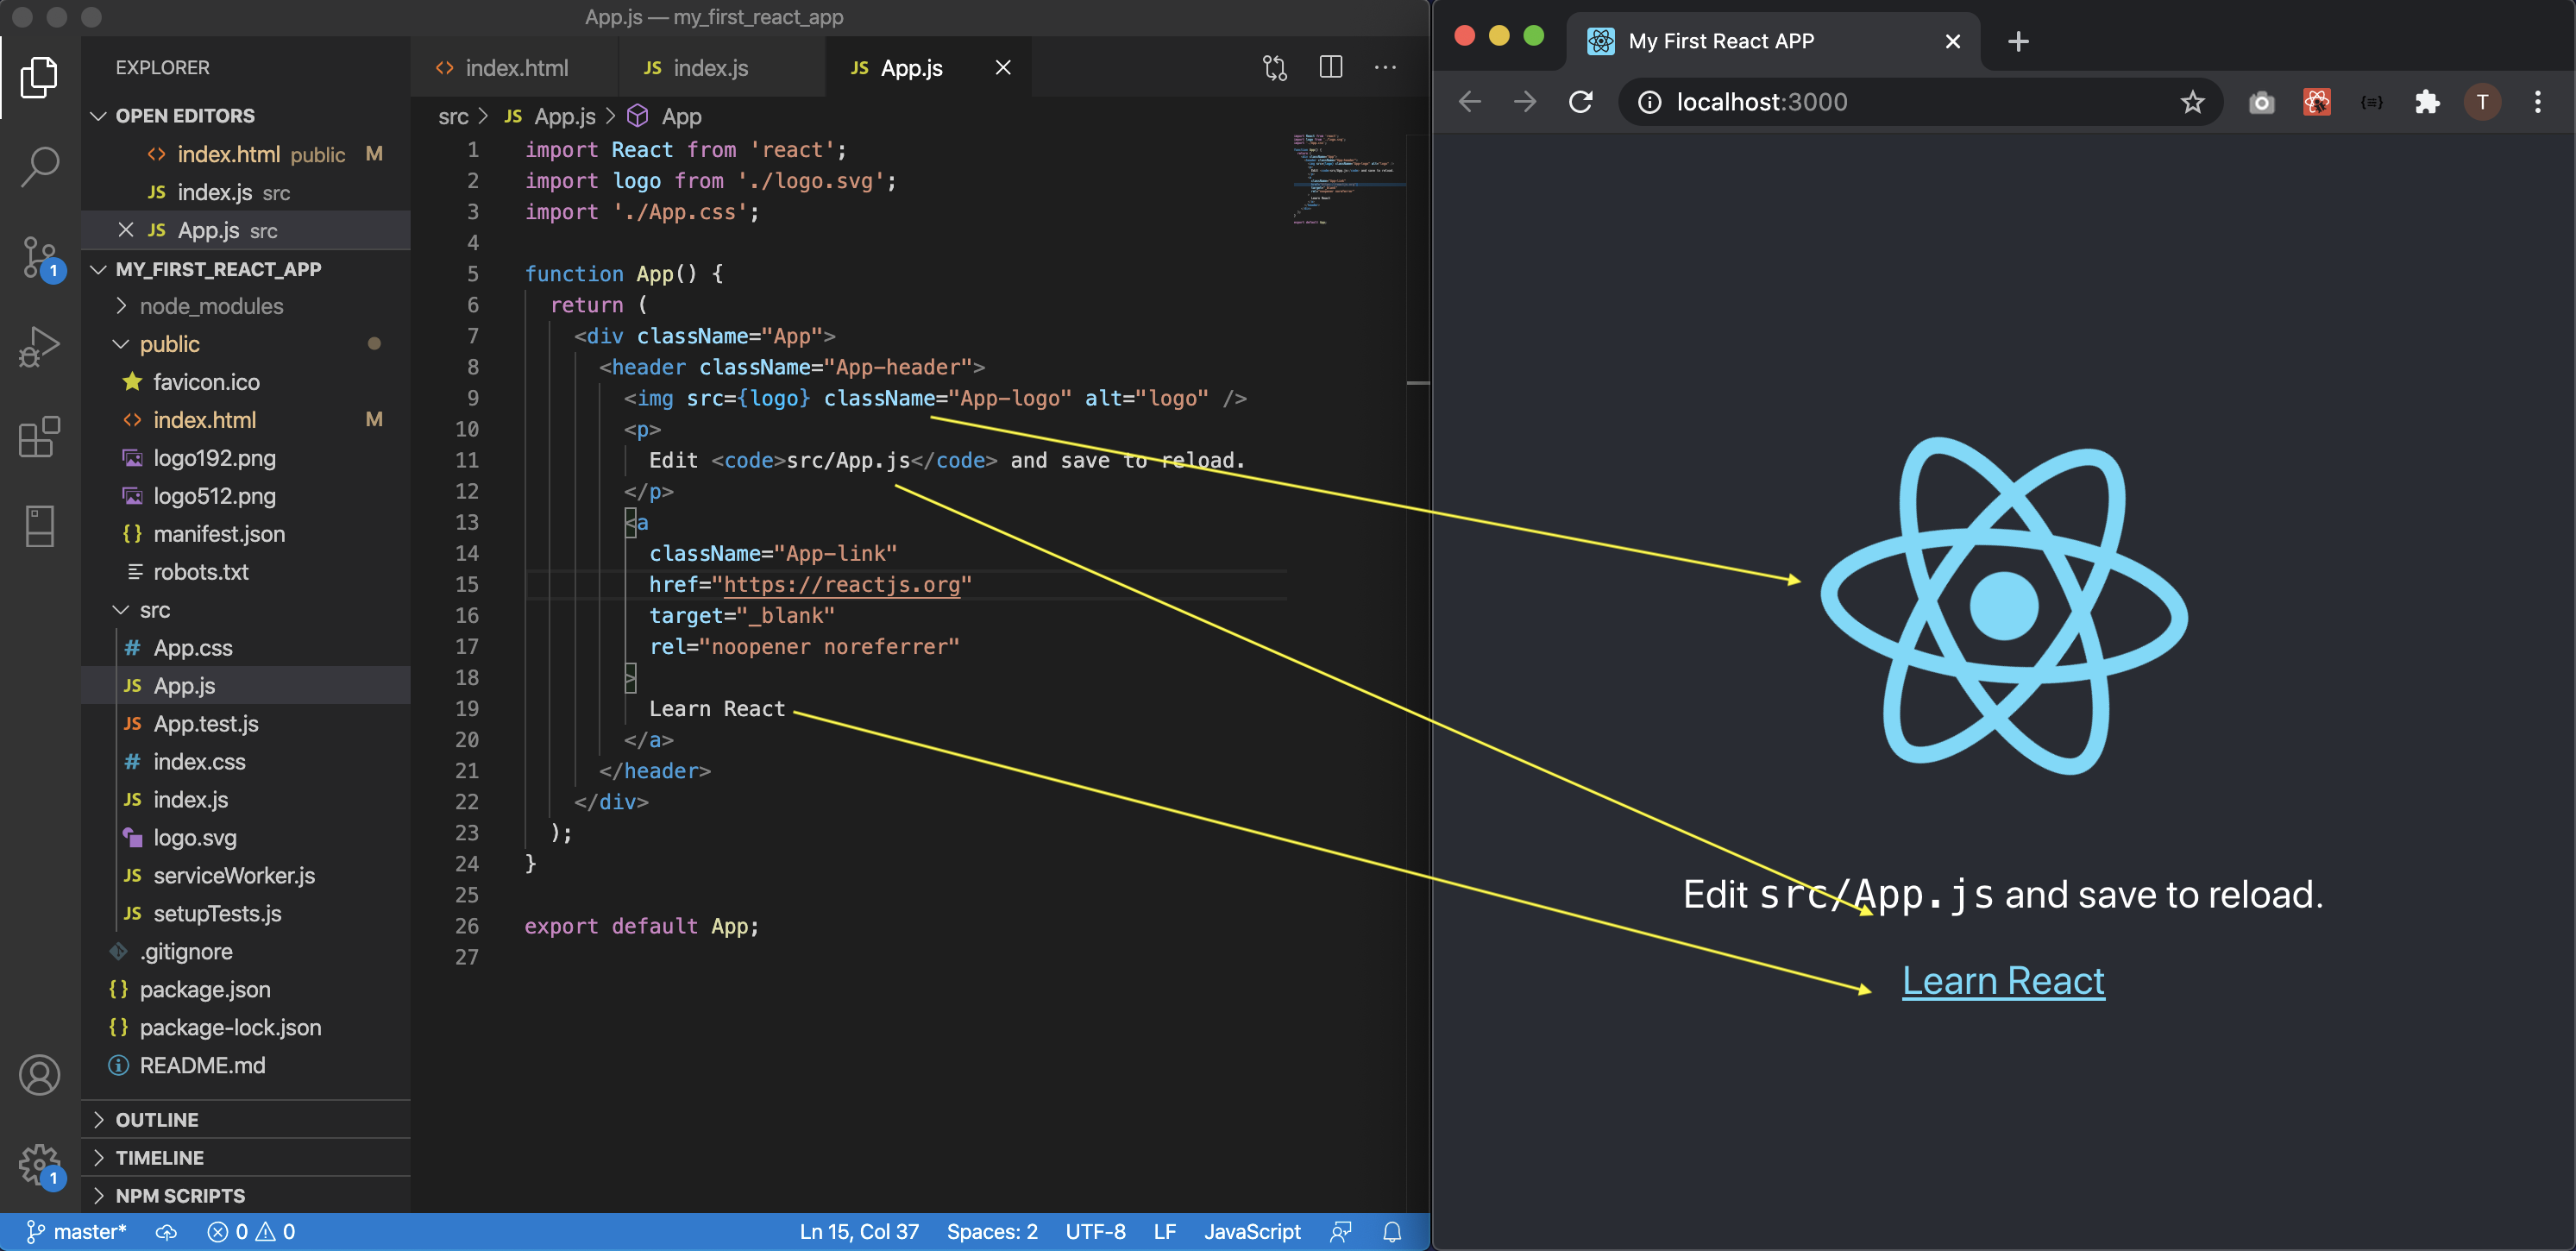Change indentation via Spaces: 2

pyautogui.click(x=992, y=1232)
